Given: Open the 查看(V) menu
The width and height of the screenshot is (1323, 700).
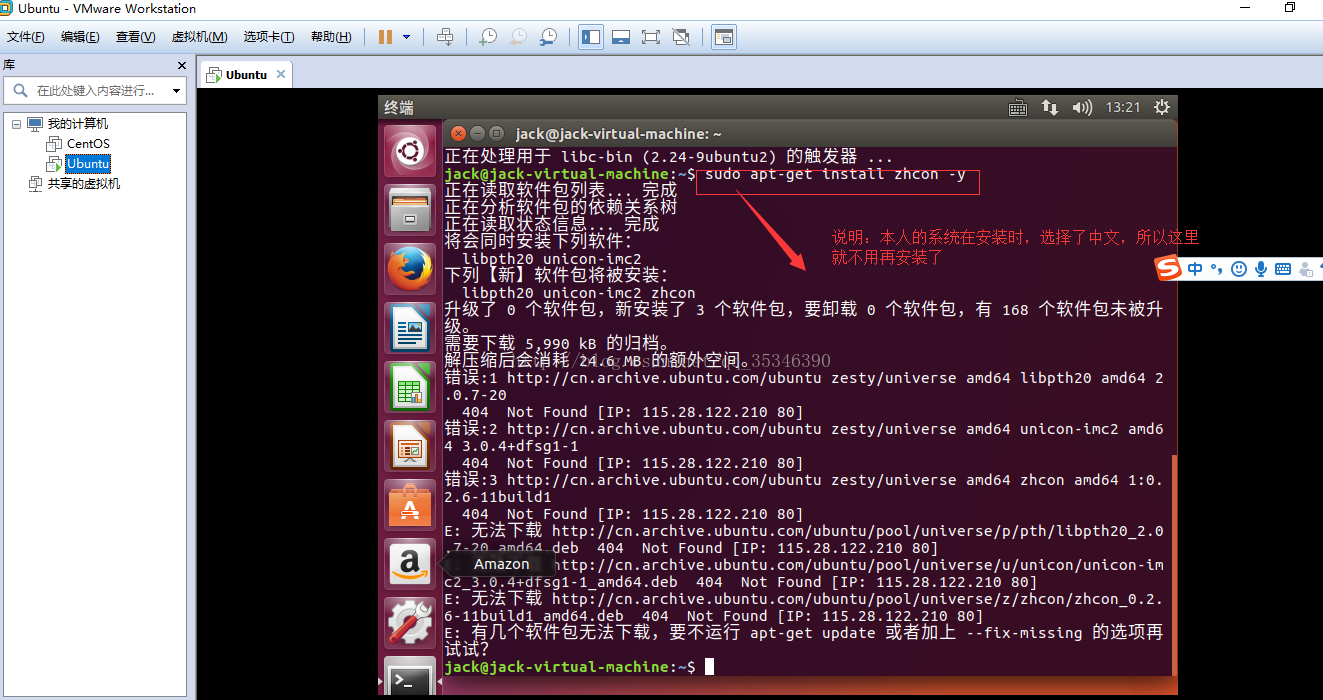Looking at the screenshot, I should (x=136, y=37).
